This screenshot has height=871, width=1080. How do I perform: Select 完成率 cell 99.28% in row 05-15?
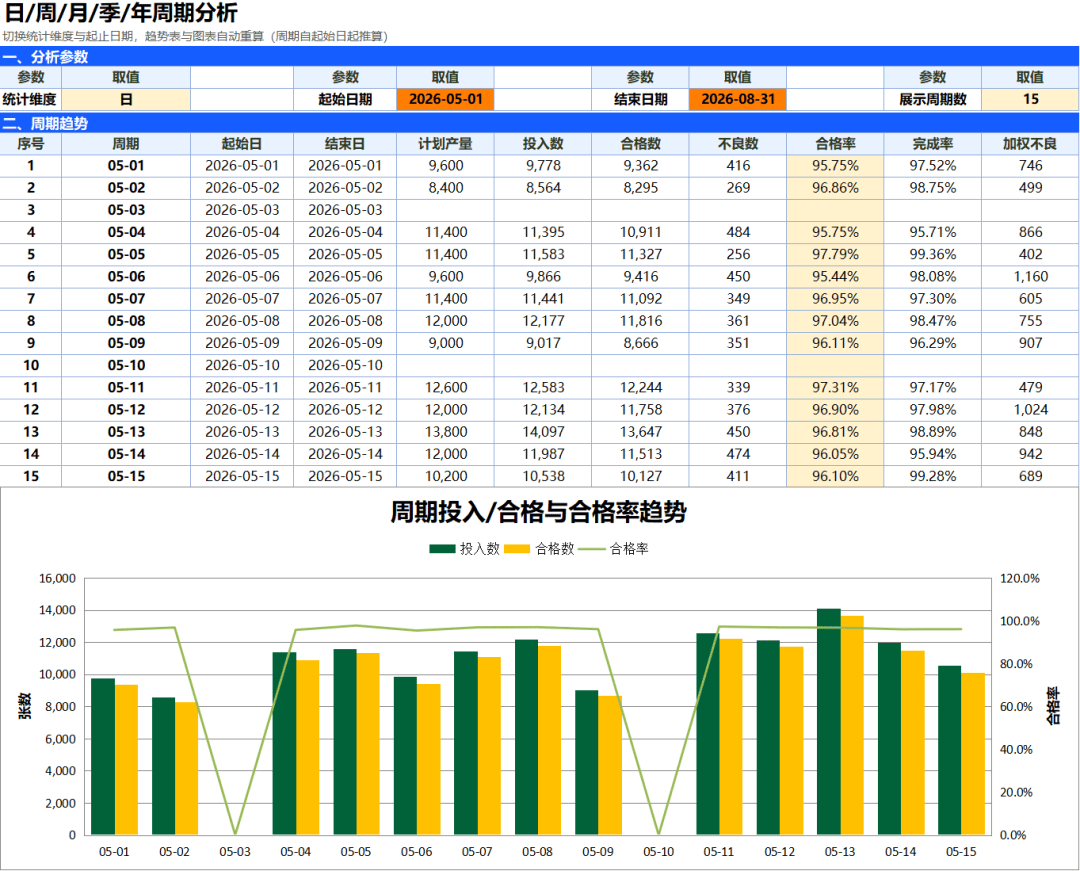pos(933,476)
